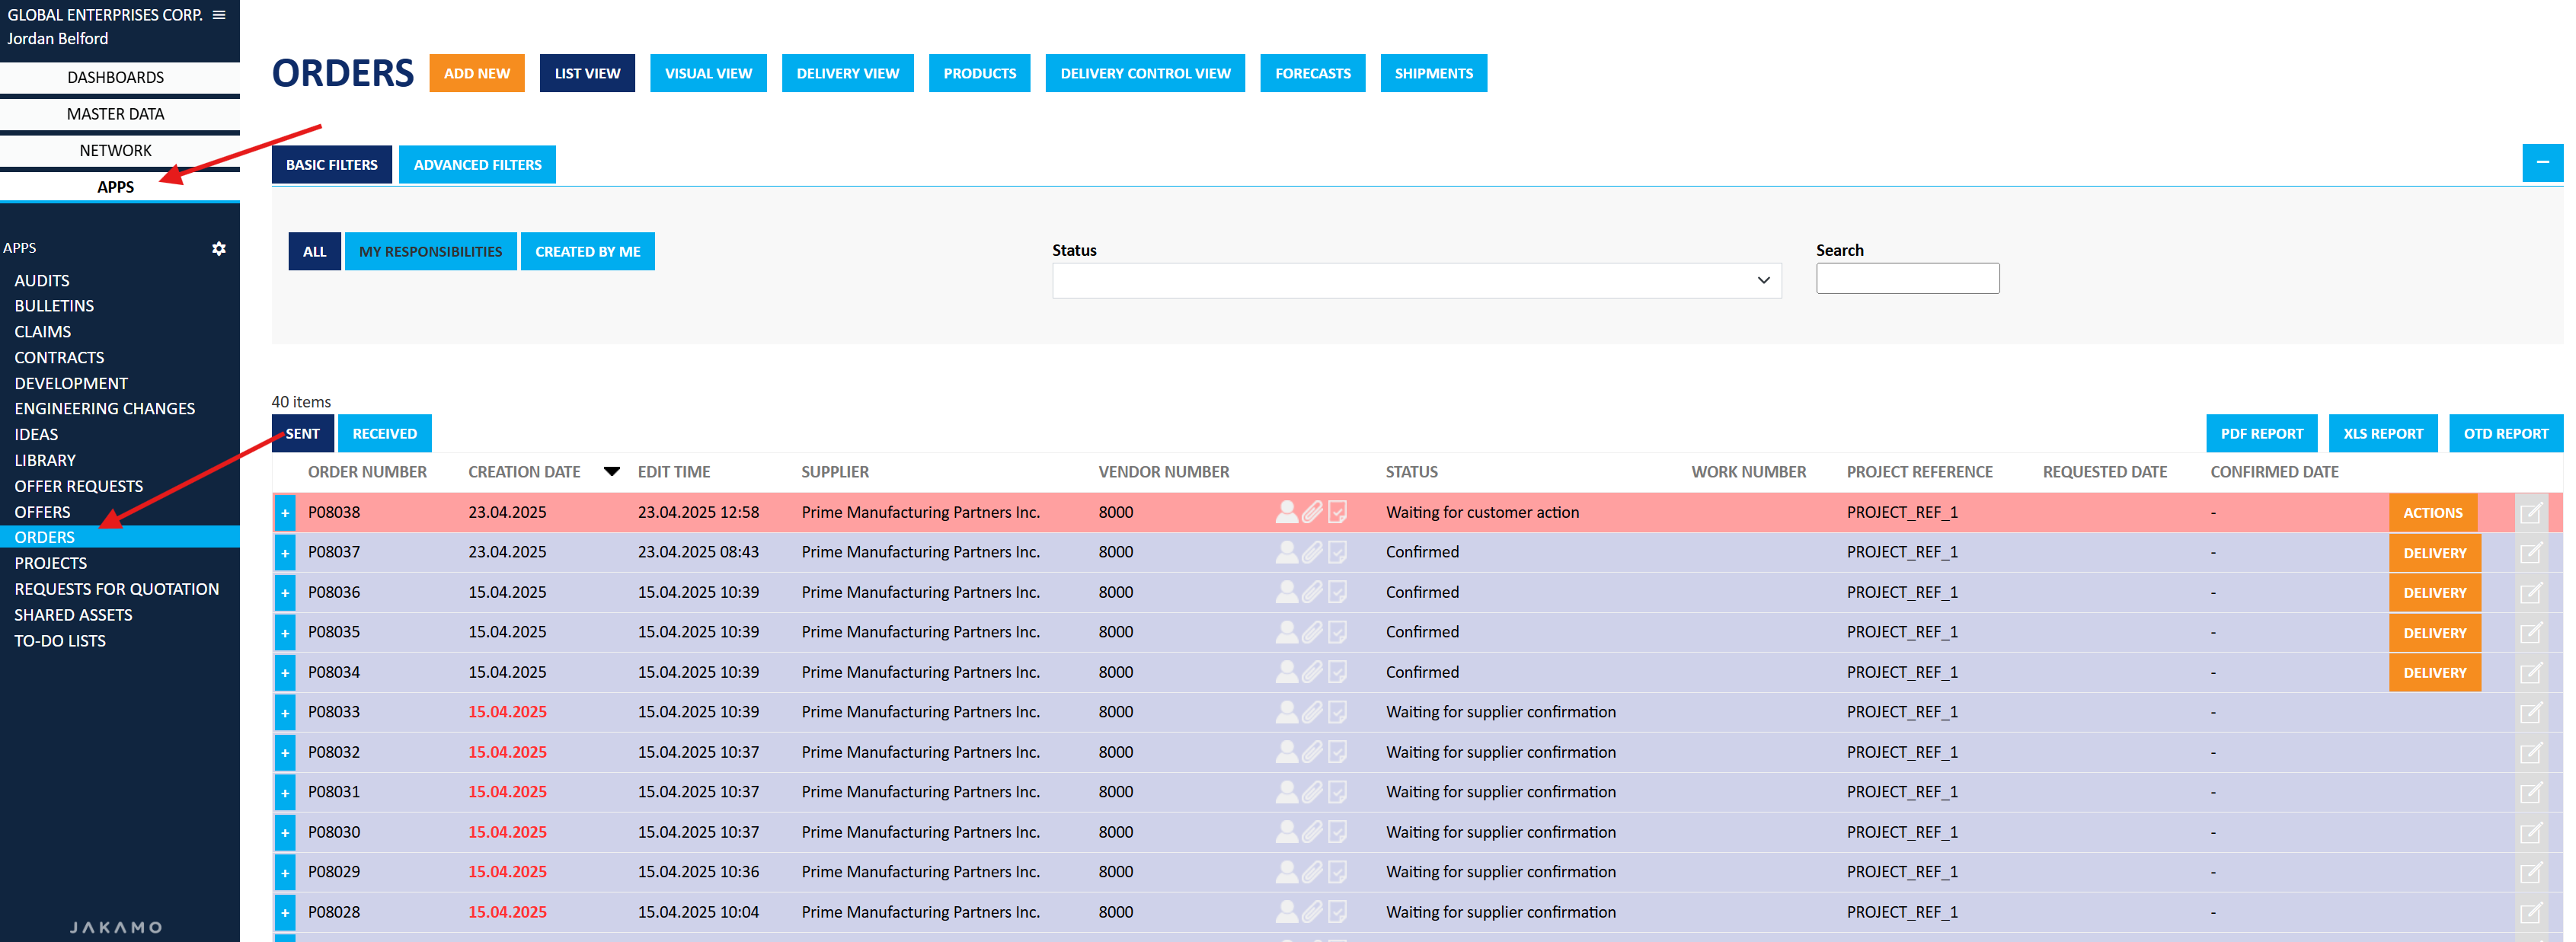Switch to the Received orders tab

(x=384, y=433)
